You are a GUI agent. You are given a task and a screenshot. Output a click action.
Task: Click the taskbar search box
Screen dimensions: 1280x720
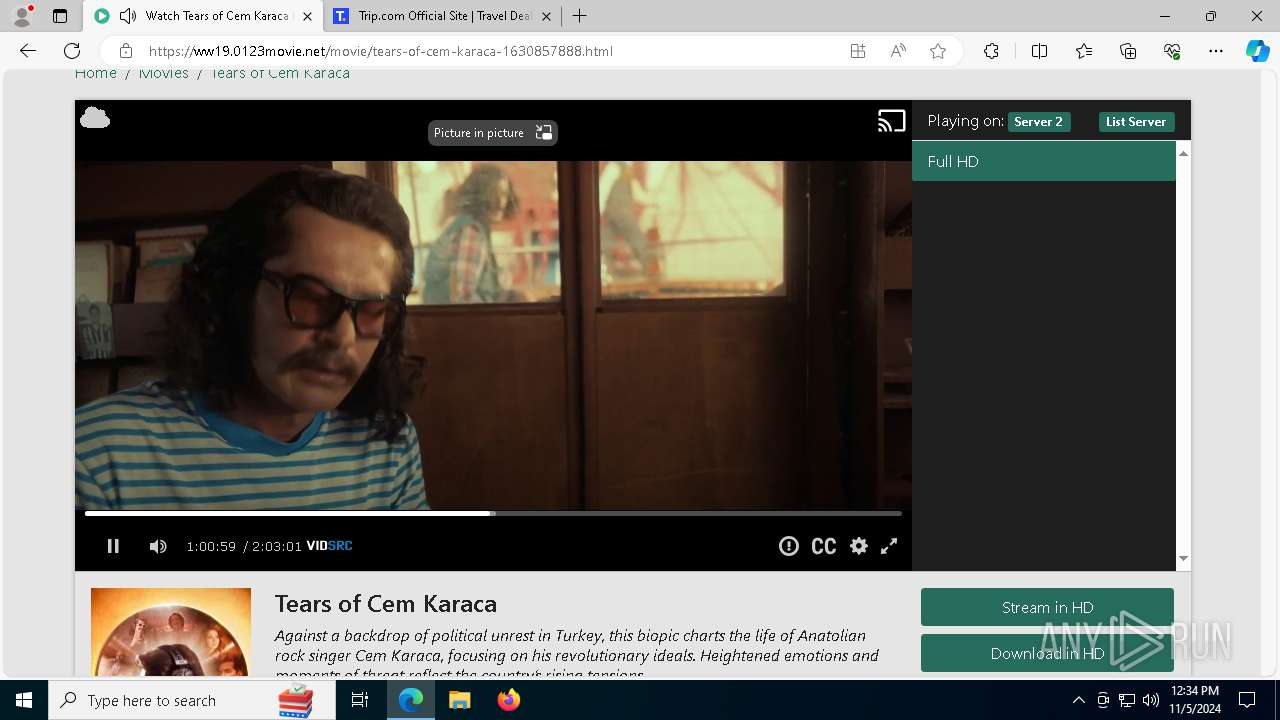tap(192, 700)
